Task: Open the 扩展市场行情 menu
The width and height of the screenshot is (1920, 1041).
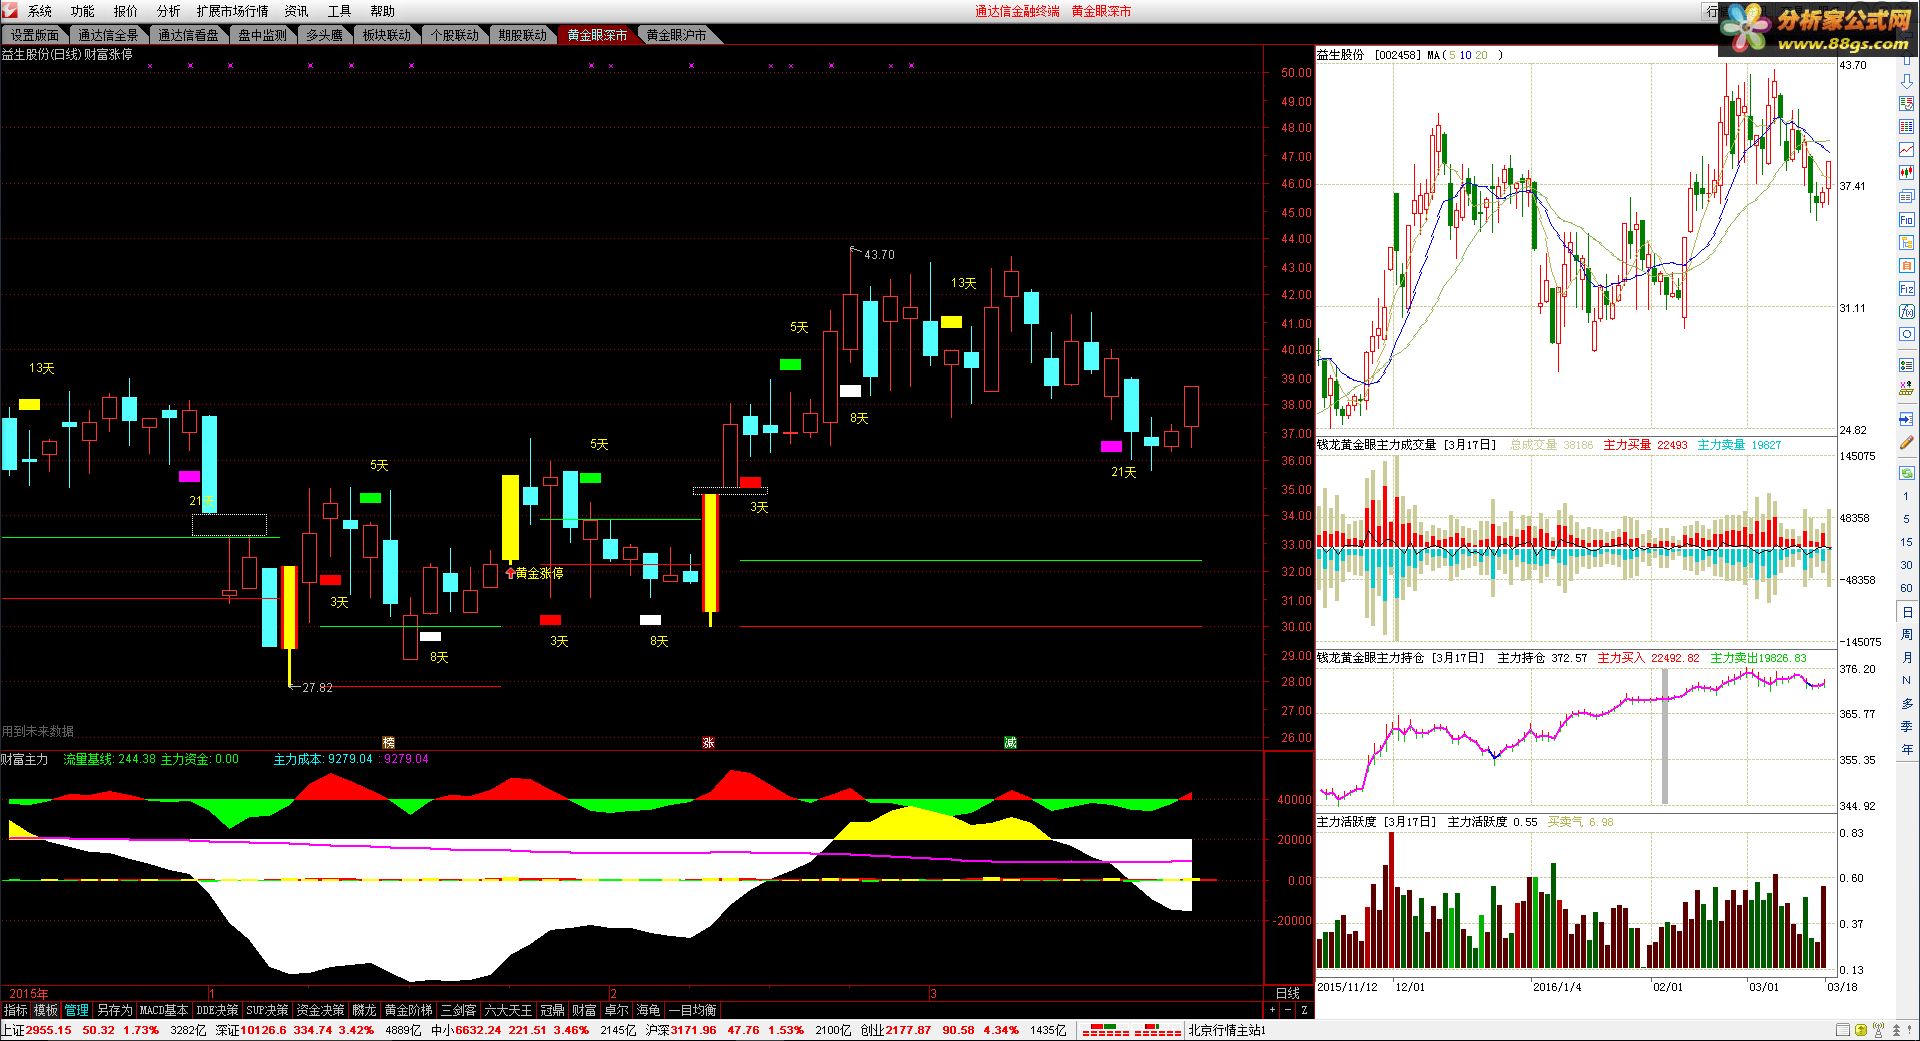Action: 233,11
